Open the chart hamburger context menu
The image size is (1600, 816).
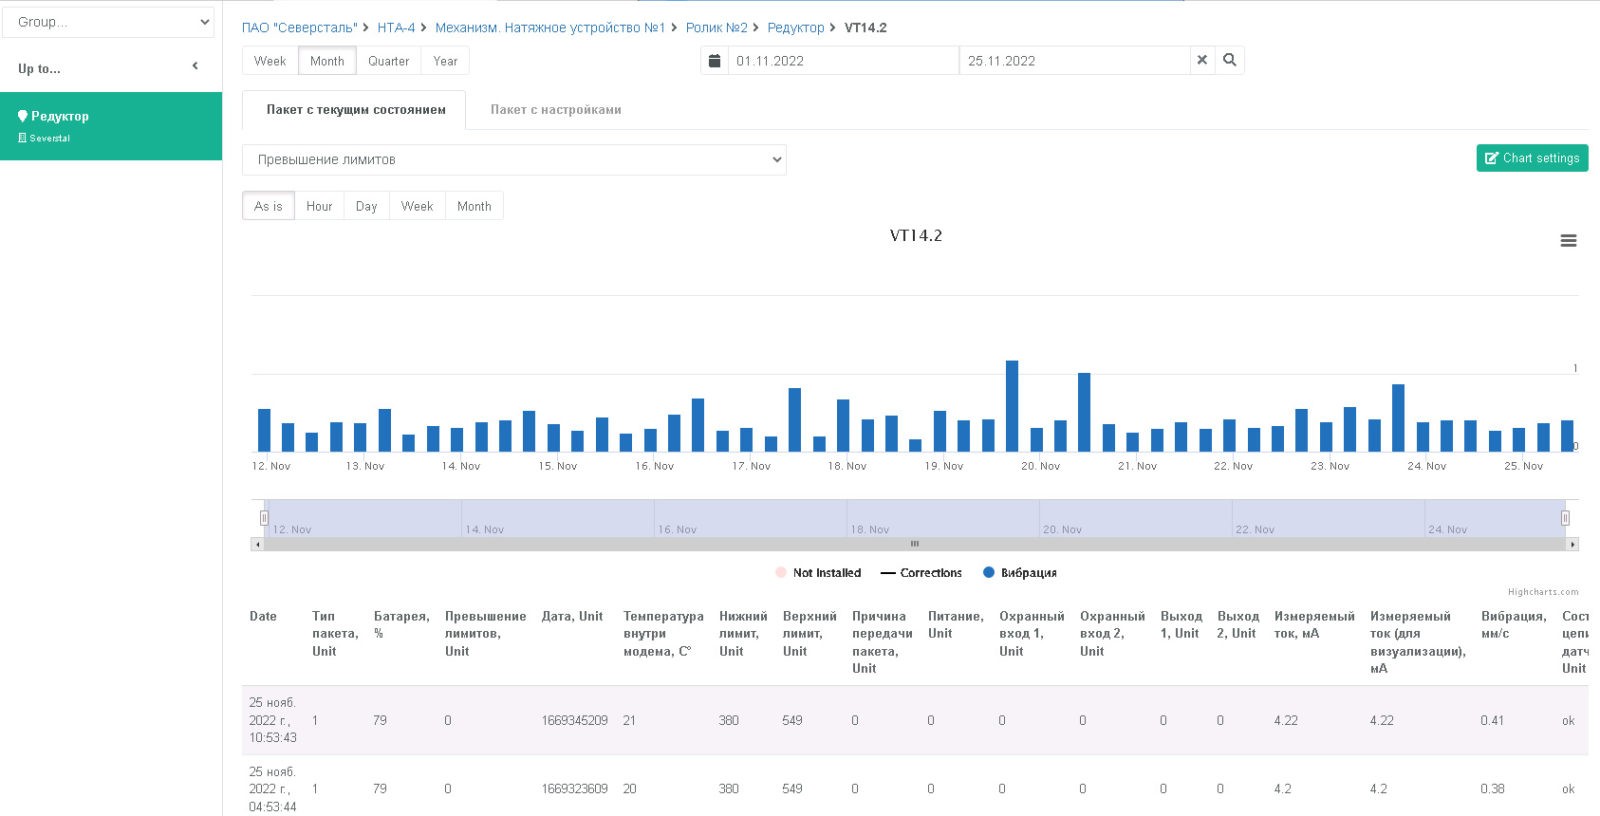(x=1568, y=241)
